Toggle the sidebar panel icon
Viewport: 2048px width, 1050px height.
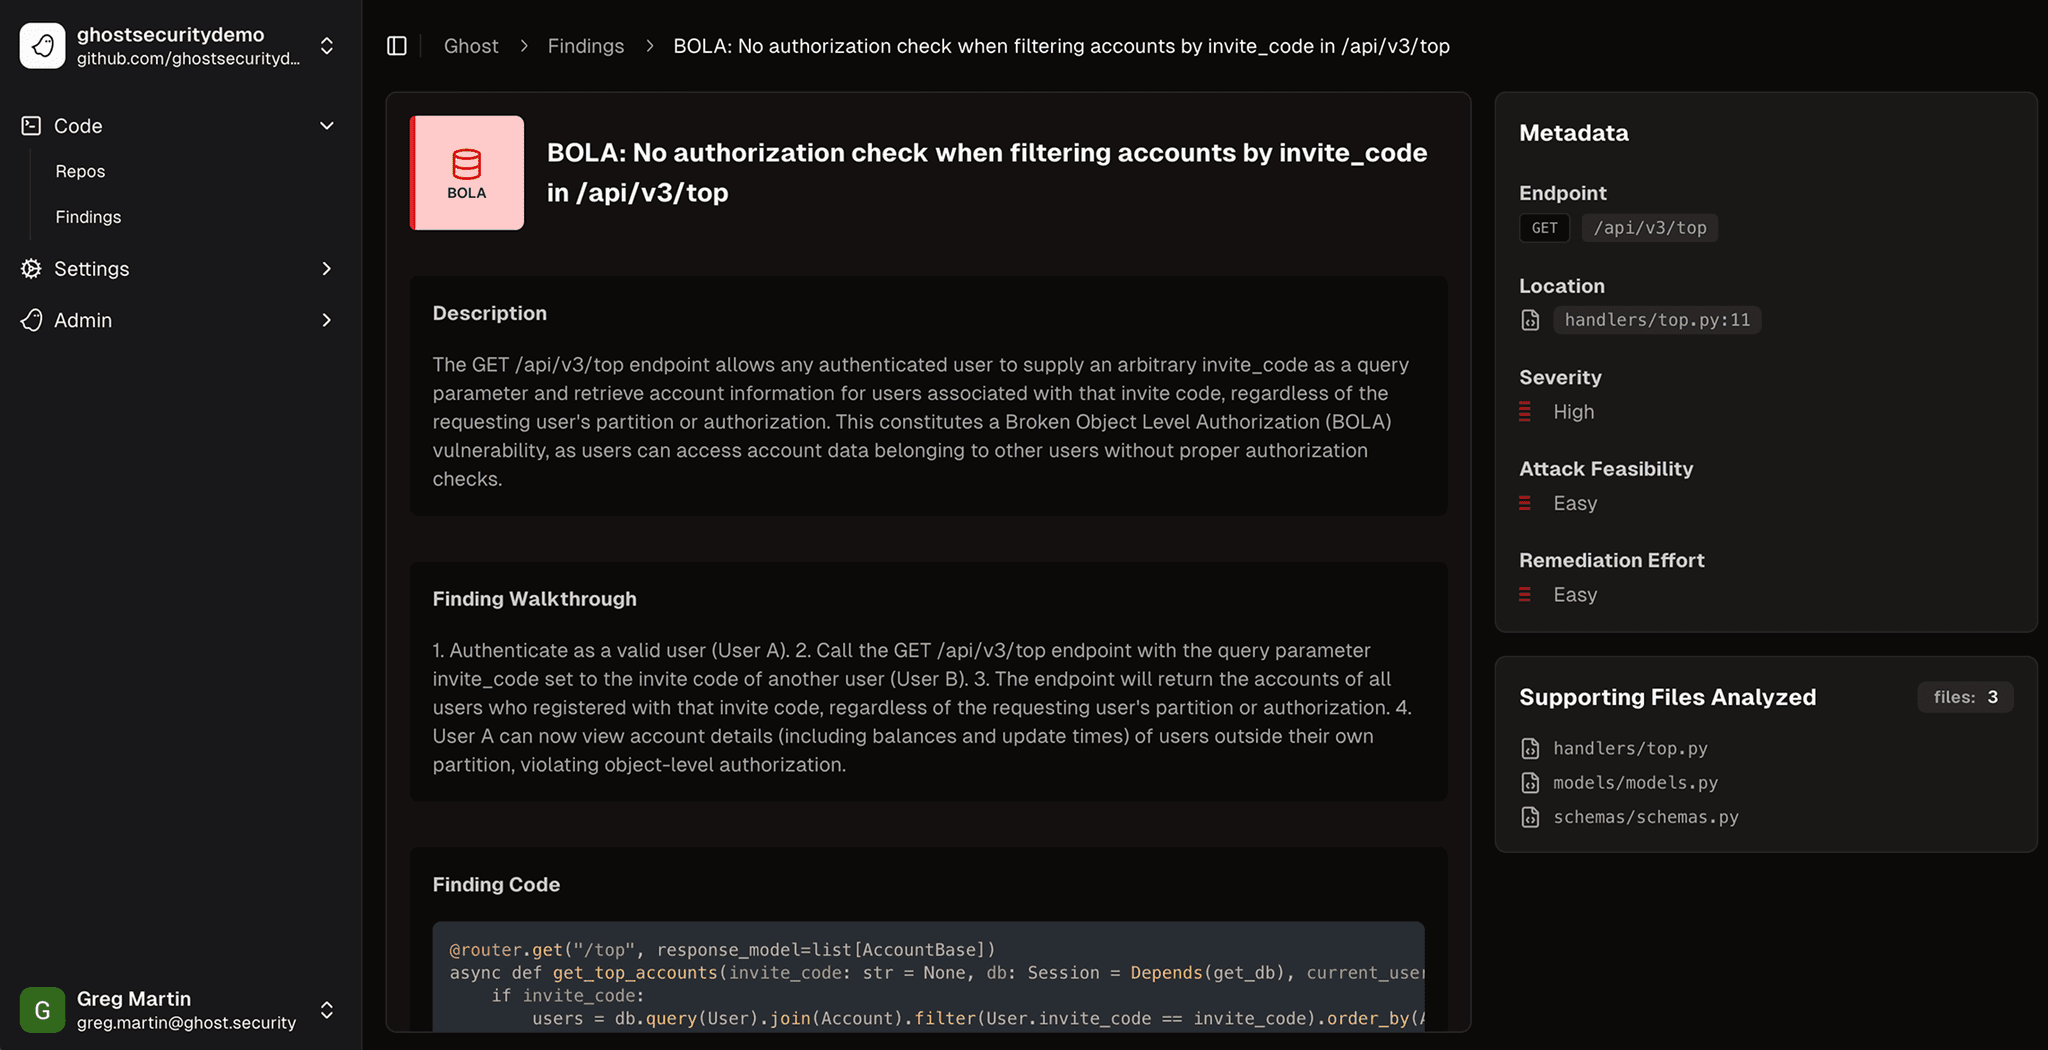397,46
